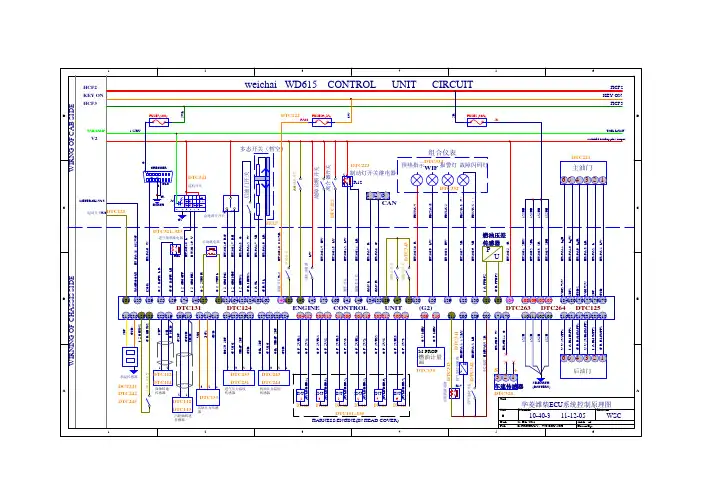Image resolution: width=702 pixels, height=496 pixels.
Task: Select the first indicator lamp under WIF
Action: (x=417, y=178)
